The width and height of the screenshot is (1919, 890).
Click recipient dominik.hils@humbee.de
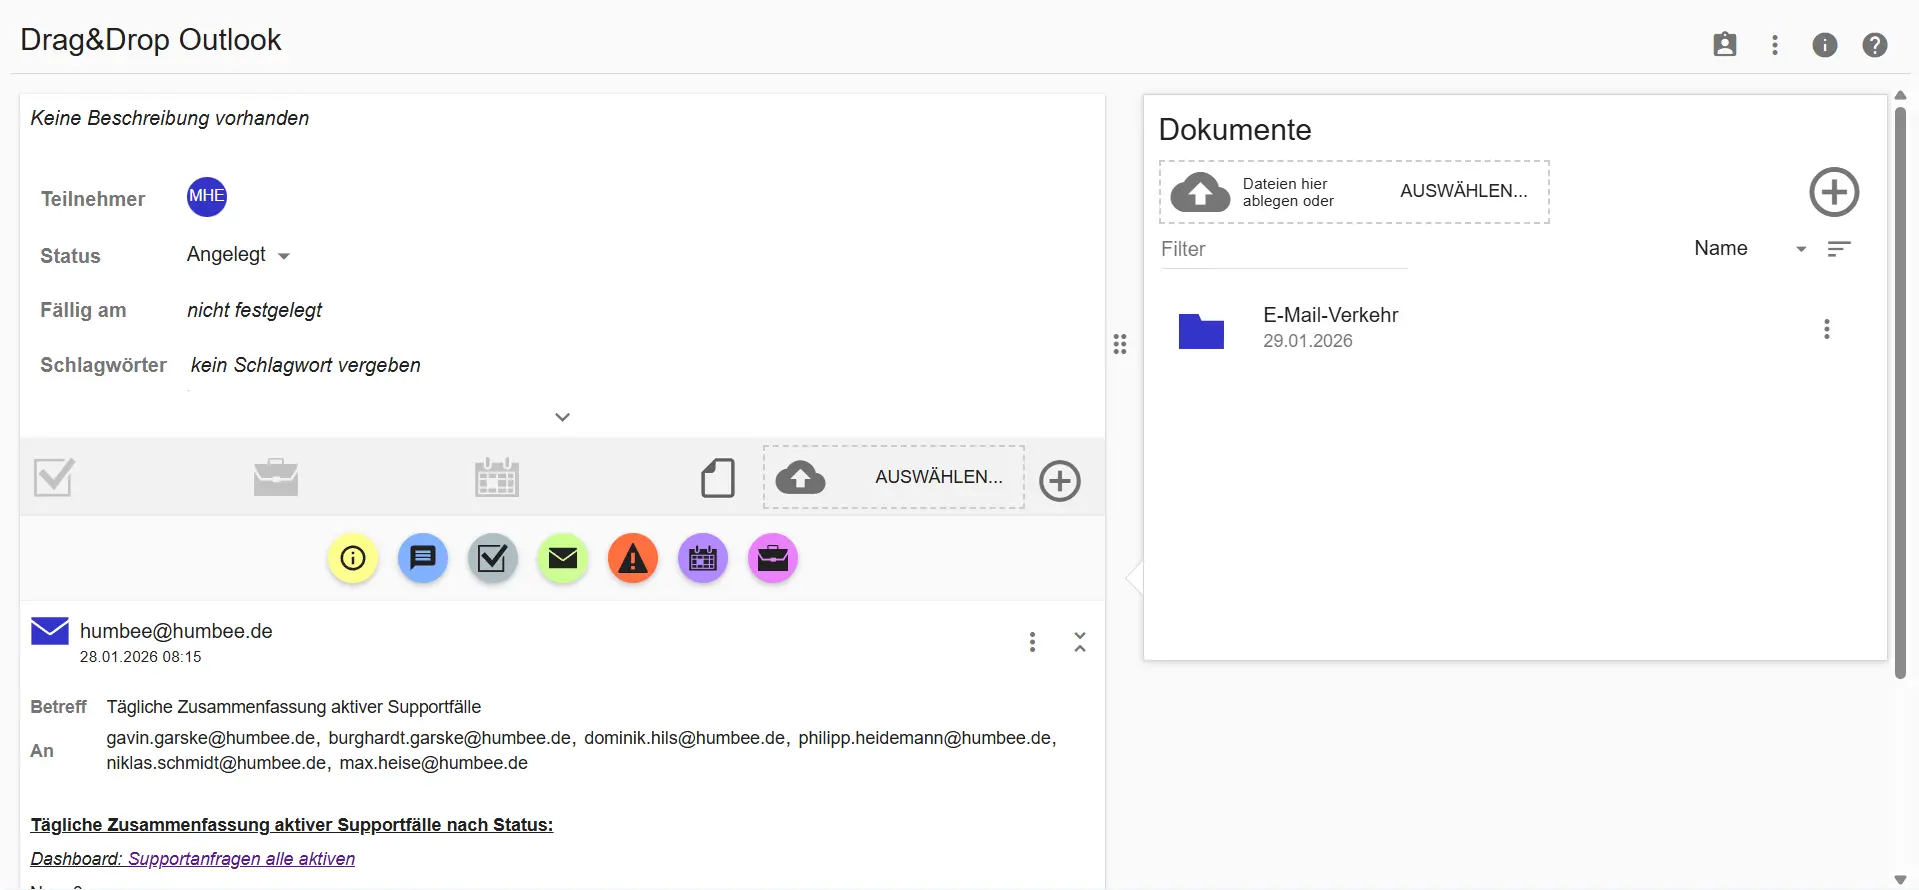(x=685, y=738)
